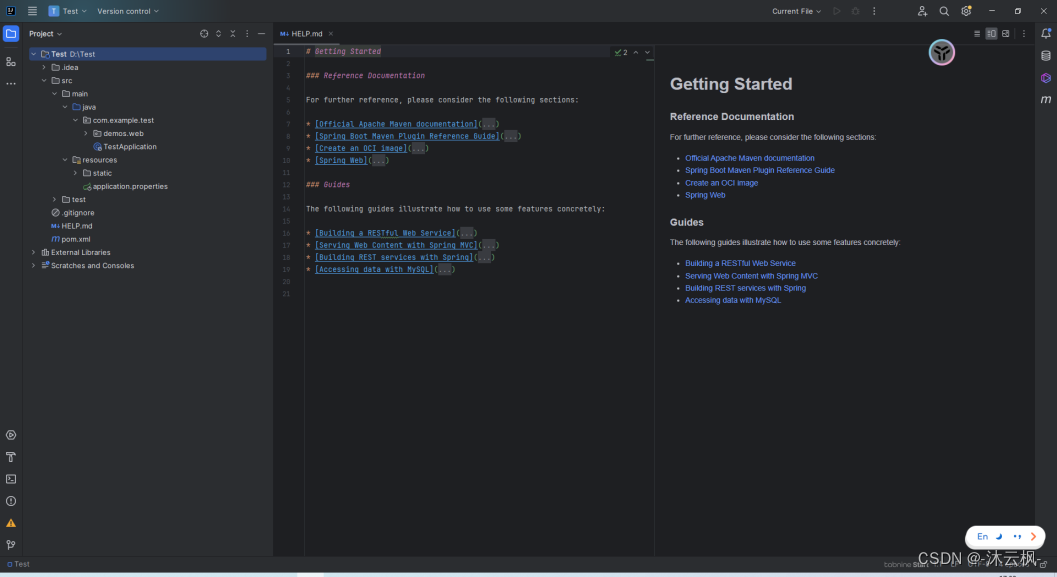Open IDE settings gear icon
Viewport: 1057px width, 577px height.
tap(966, 11)
